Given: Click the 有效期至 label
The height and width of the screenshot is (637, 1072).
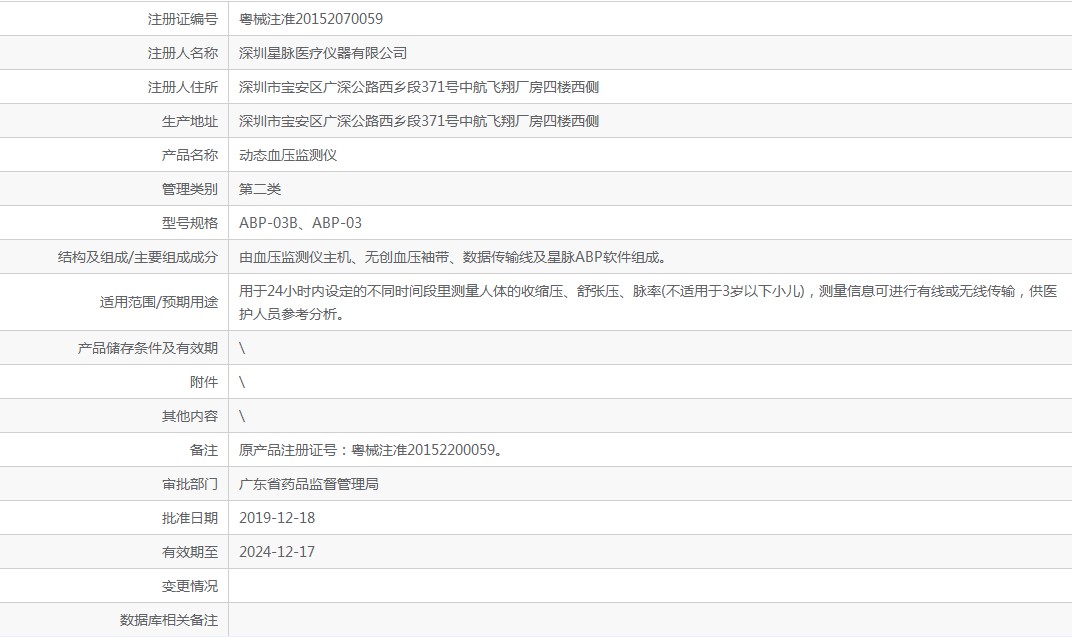Looking at the screenshot, I should 189,552.
